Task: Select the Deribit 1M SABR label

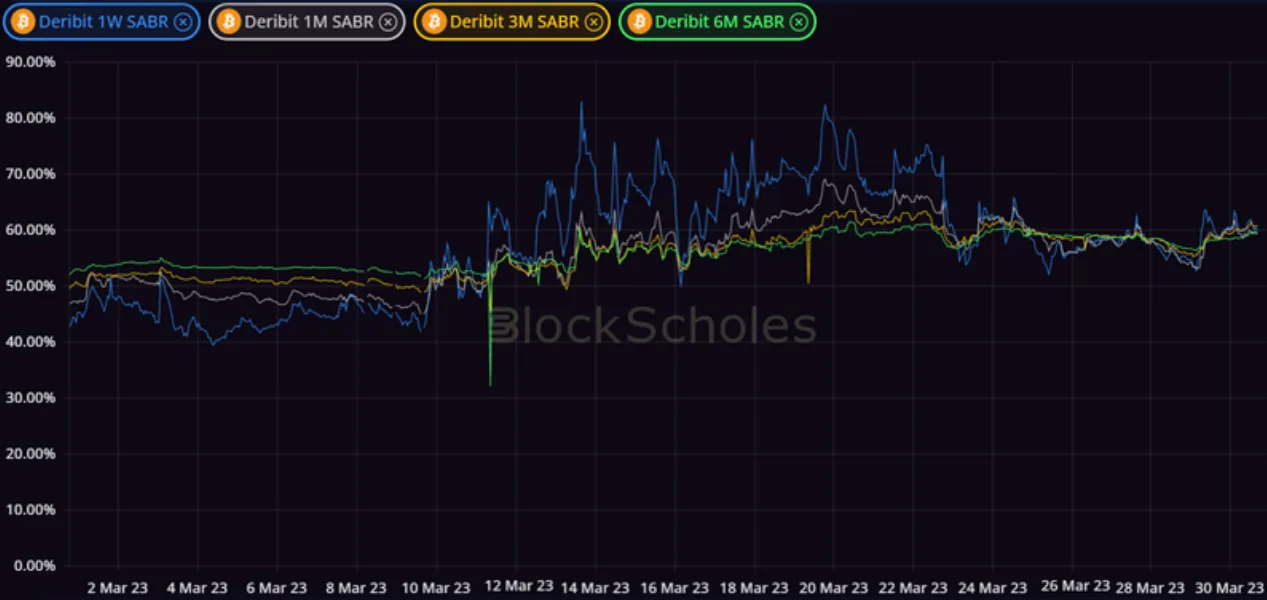Action: (x=308, y=21)
